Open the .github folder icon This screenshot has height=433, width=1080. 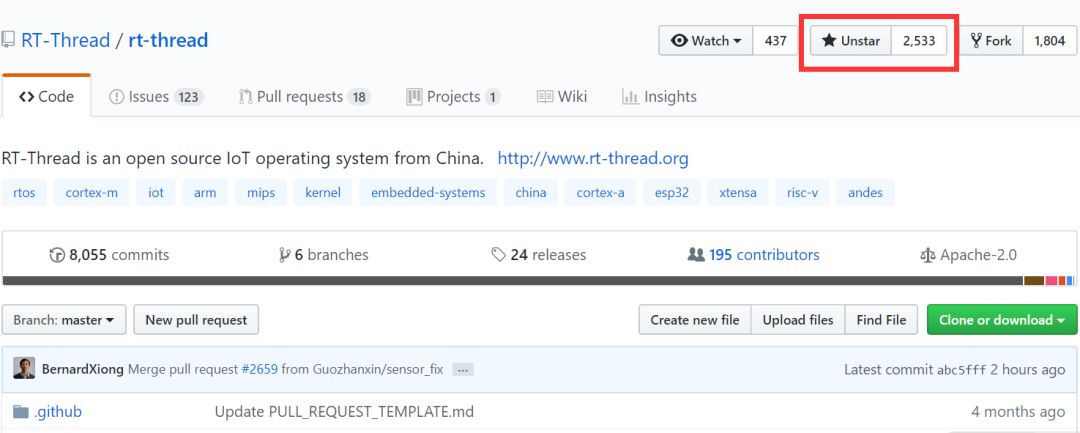22,411
